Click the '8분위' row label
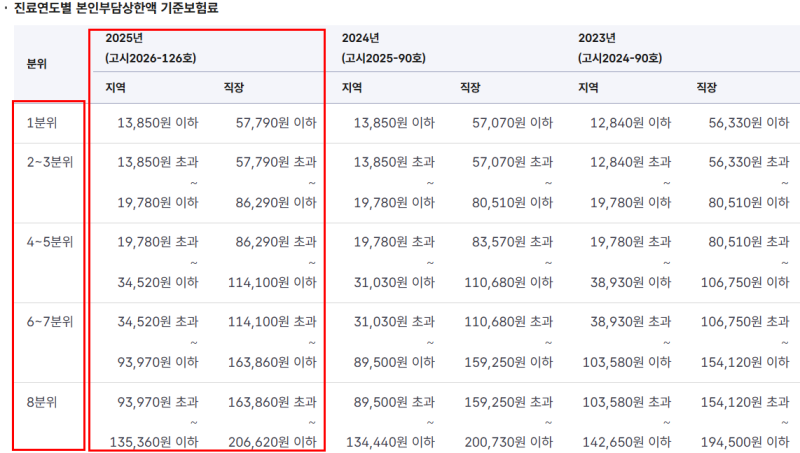 tap(42, 402)
